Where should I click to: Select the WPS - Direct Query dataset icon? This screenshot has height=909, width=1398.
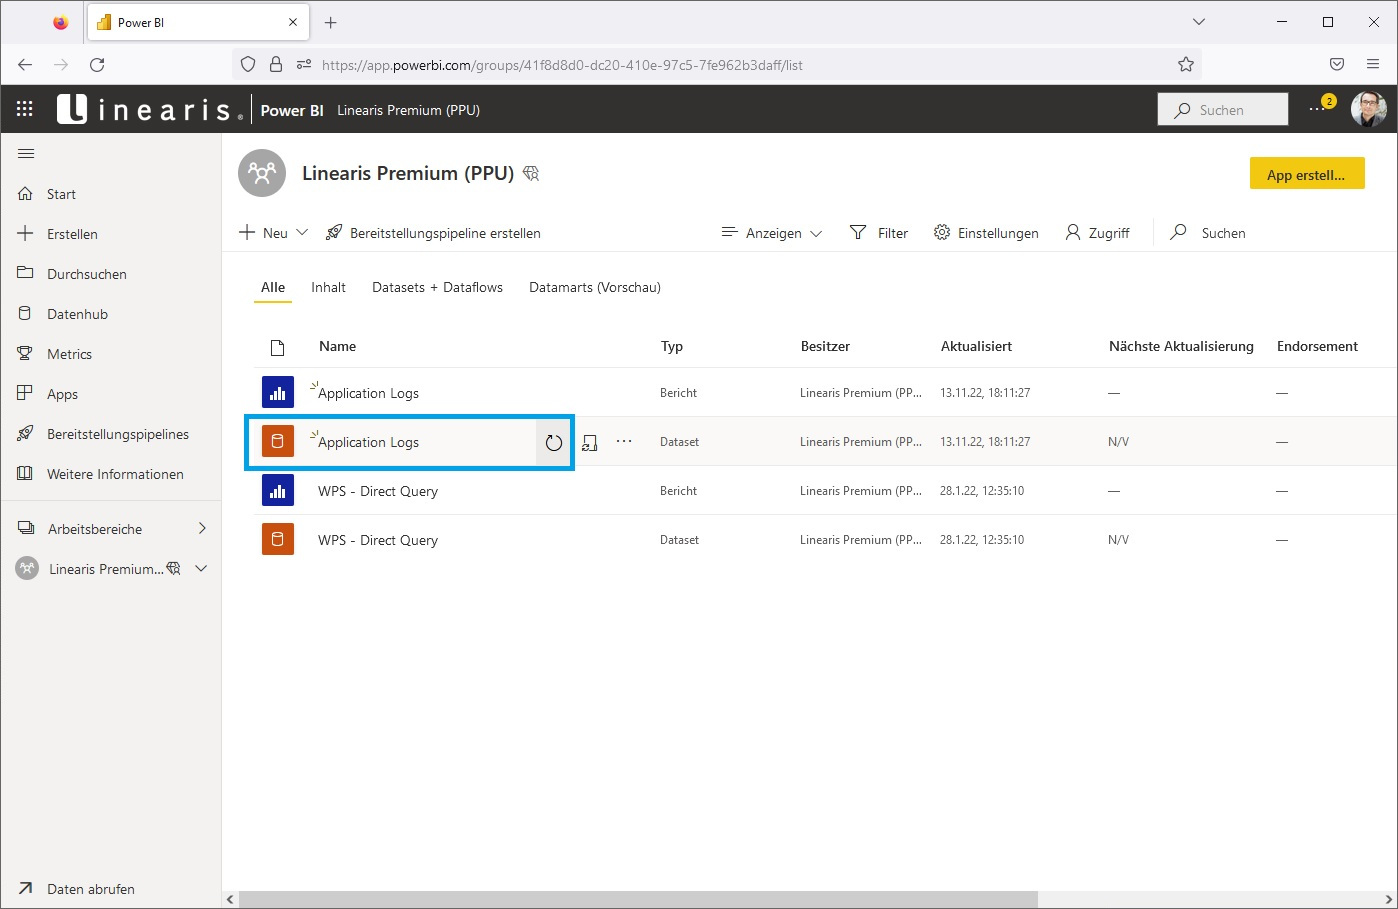click(277, 539)
